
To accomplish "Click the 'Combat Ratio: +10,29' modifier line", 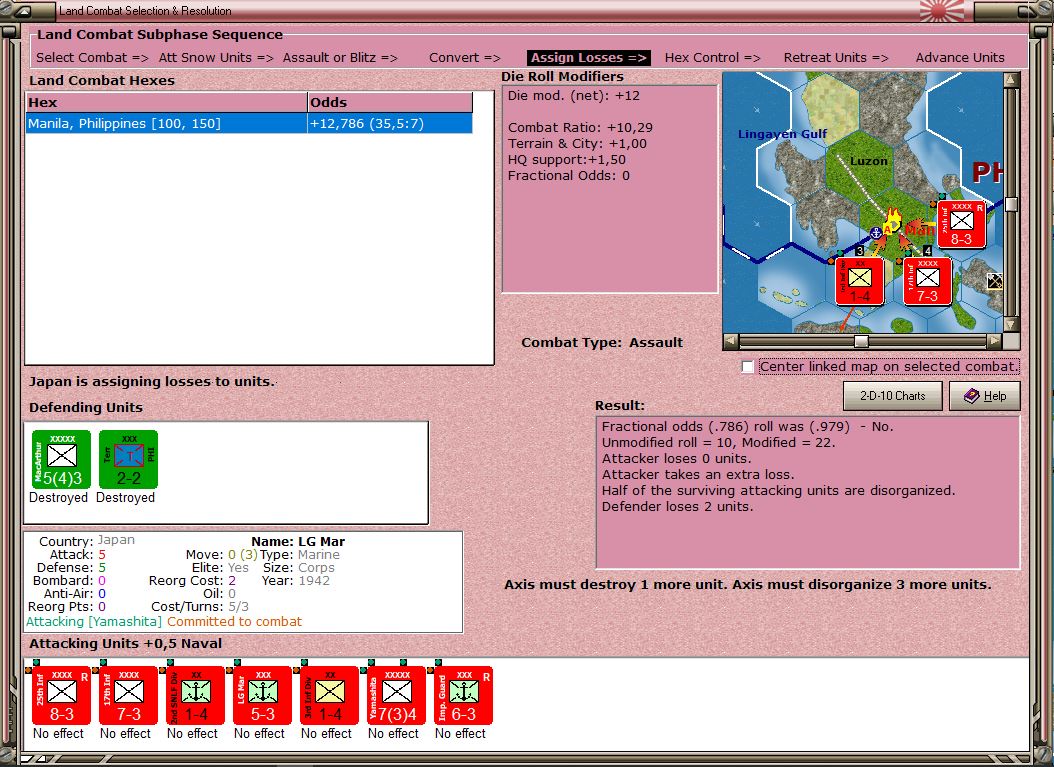I will 580,128.
